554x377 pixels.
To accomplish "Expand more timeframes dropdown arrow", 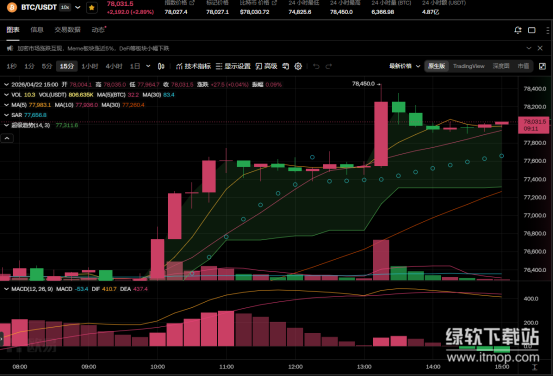I will [x=148, y=66].
